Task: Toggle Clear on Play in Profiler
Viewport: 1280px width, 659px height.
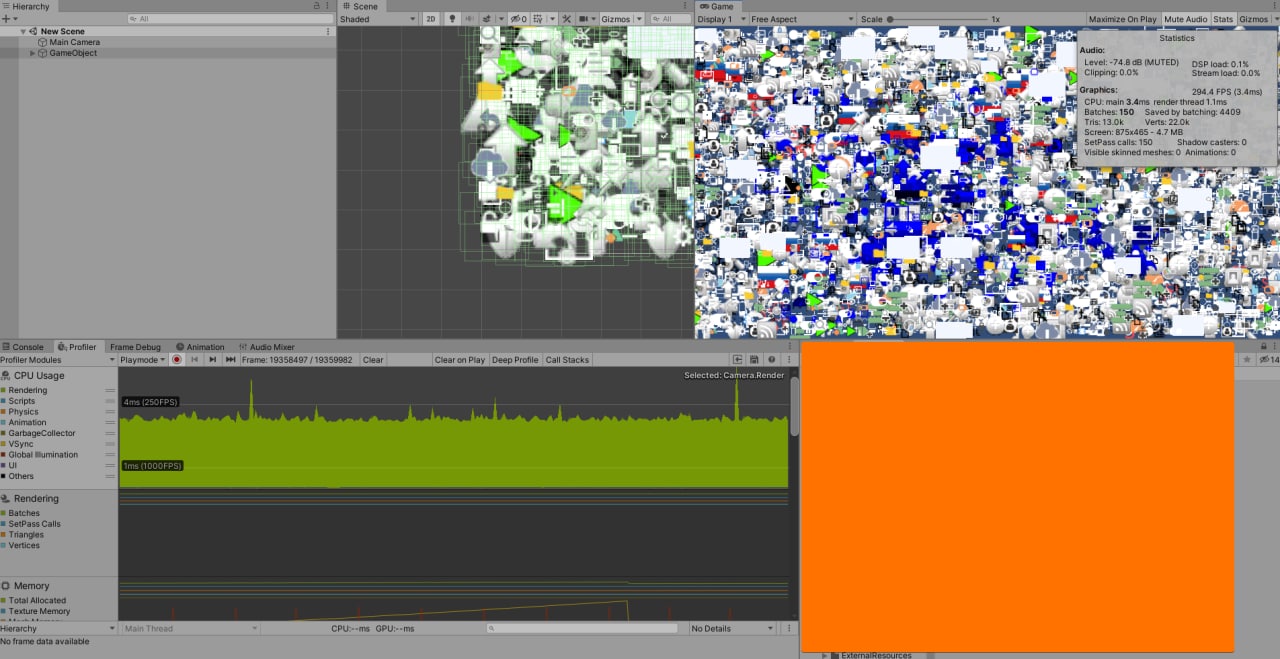Action: coord(460,360)
